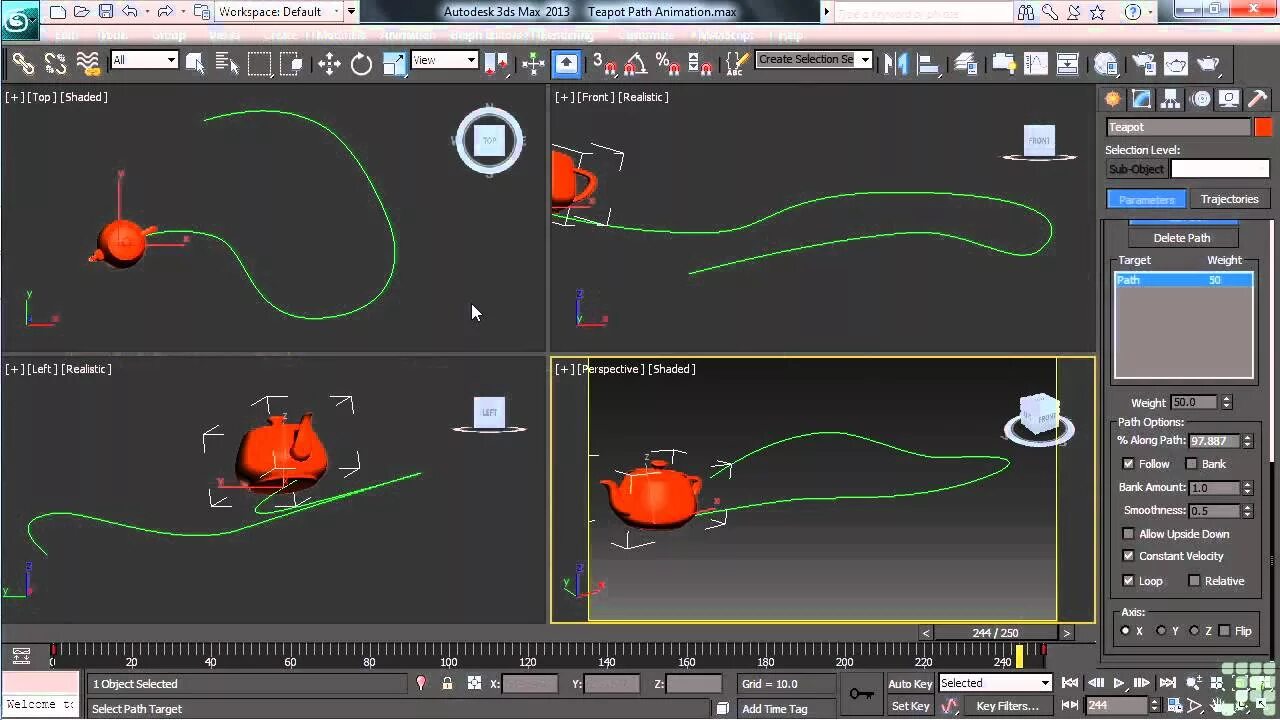
Task: Toggle the Auto Key button
Action: 910,684
